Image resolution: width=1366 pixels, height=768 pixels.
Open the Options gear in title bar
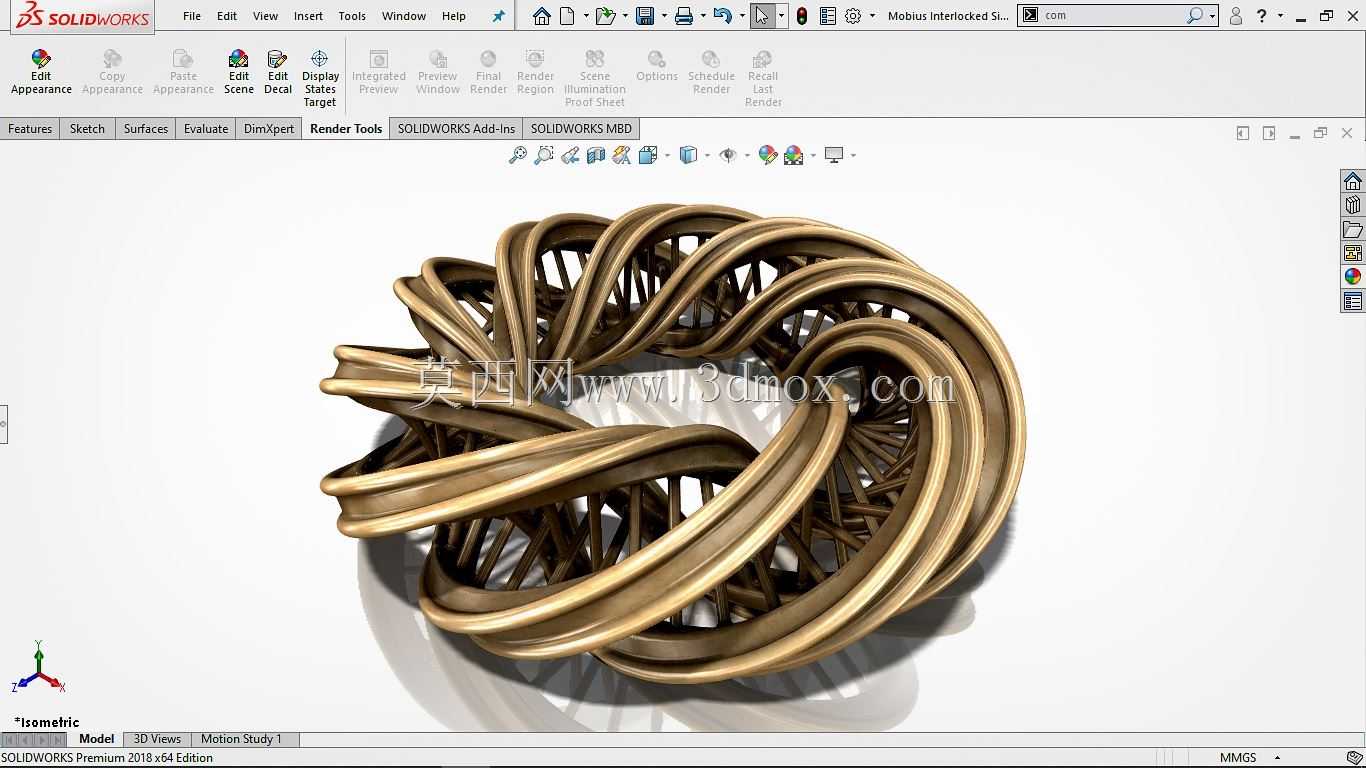coord(853,16)
